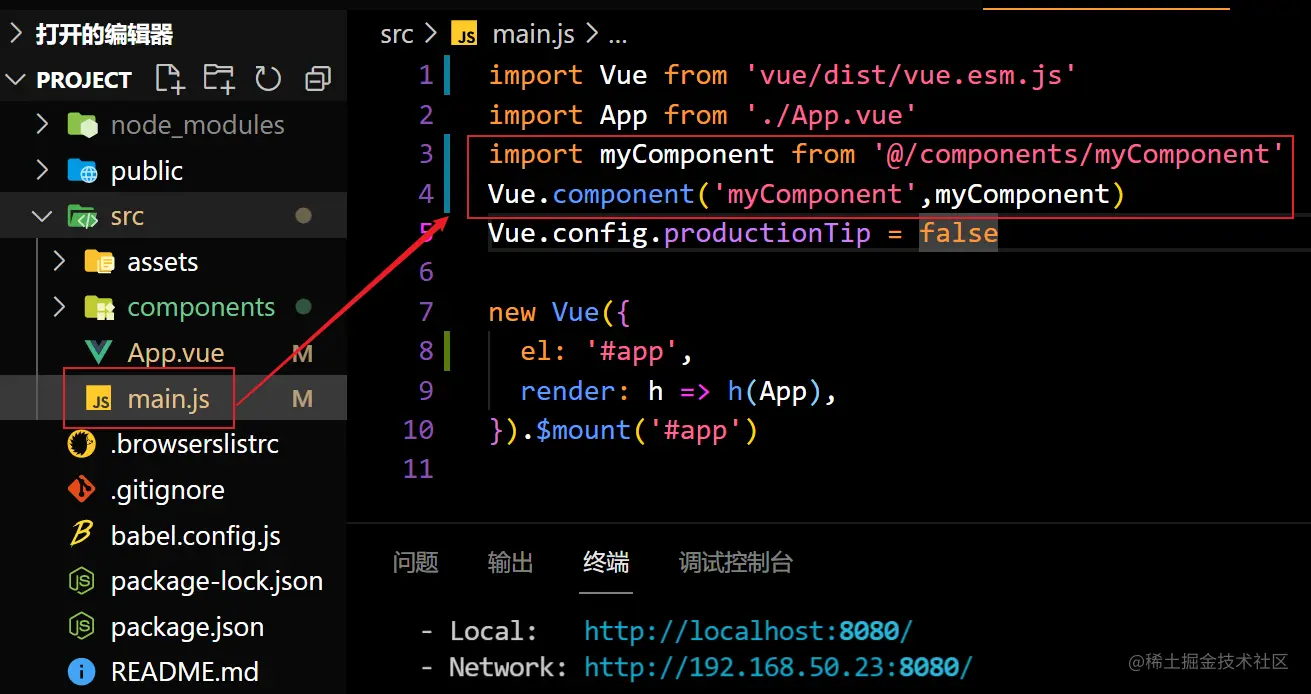
Task: Click line number 6 in the gutter
Action: [x=426, y=272]
